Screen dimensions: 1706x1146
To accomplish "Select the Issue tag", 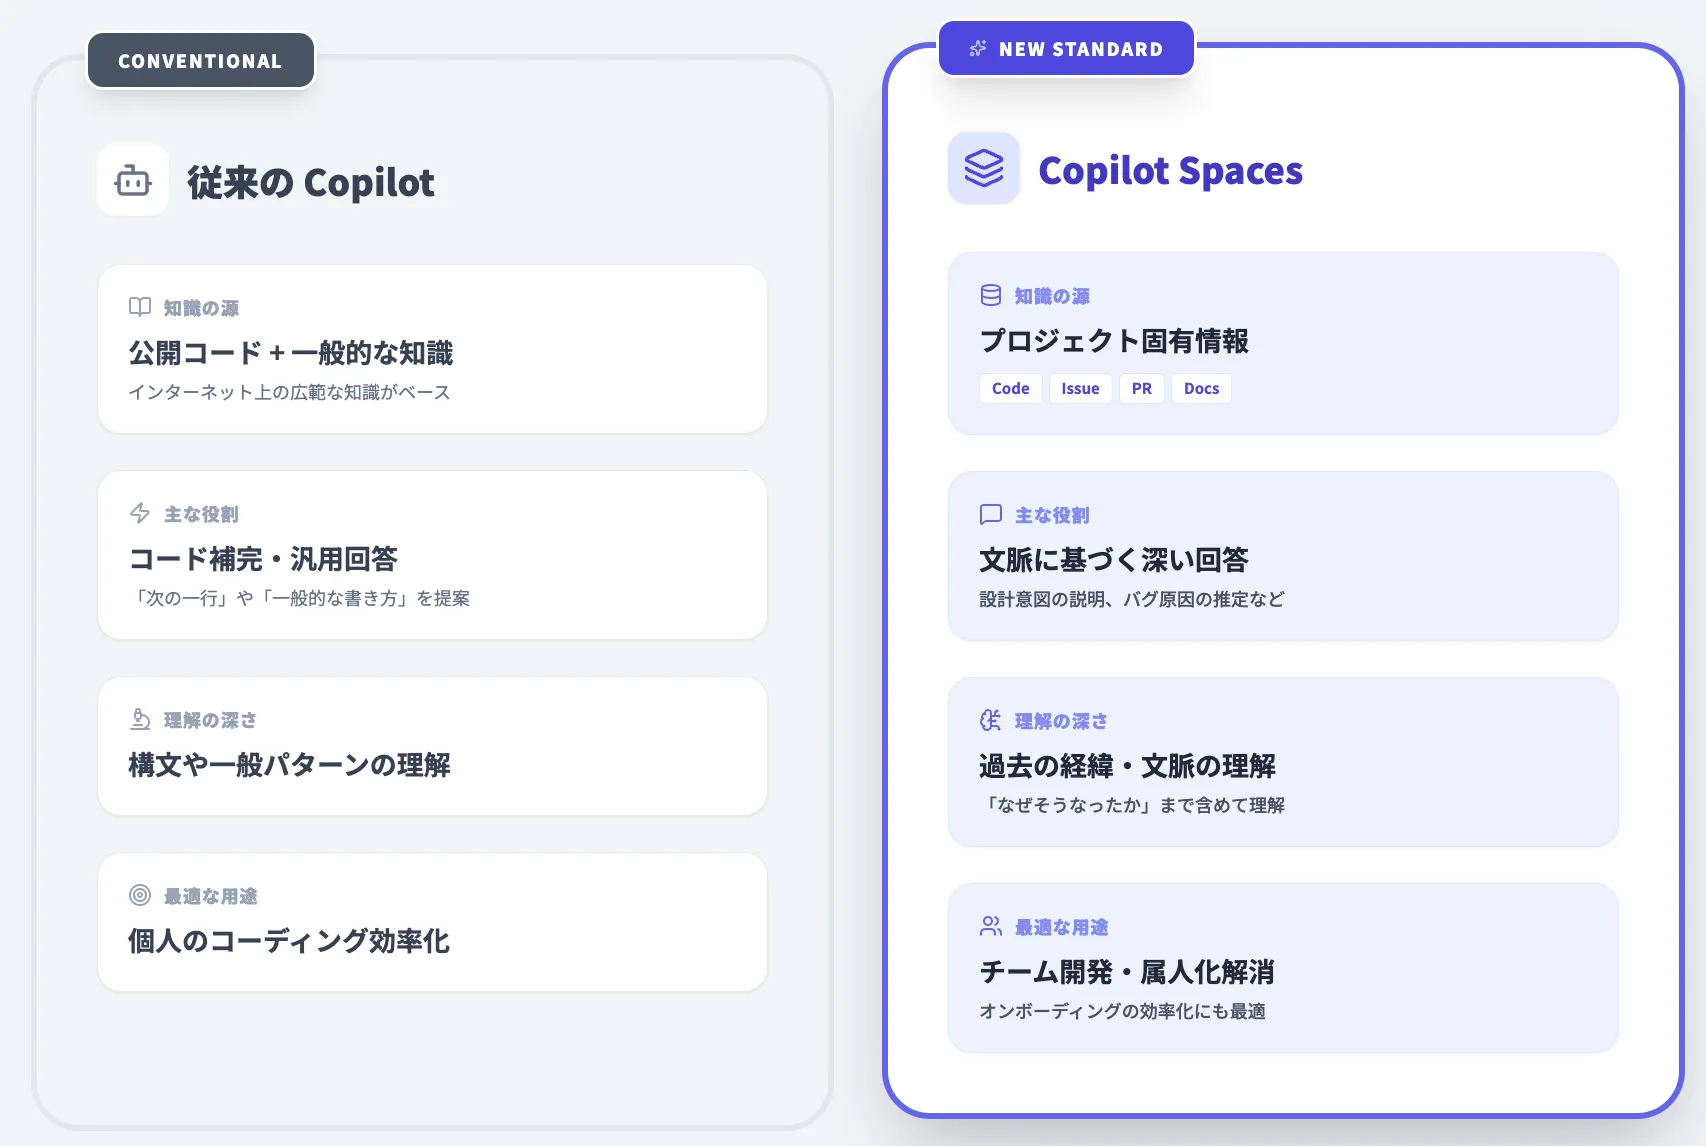I will point(1080,388).
